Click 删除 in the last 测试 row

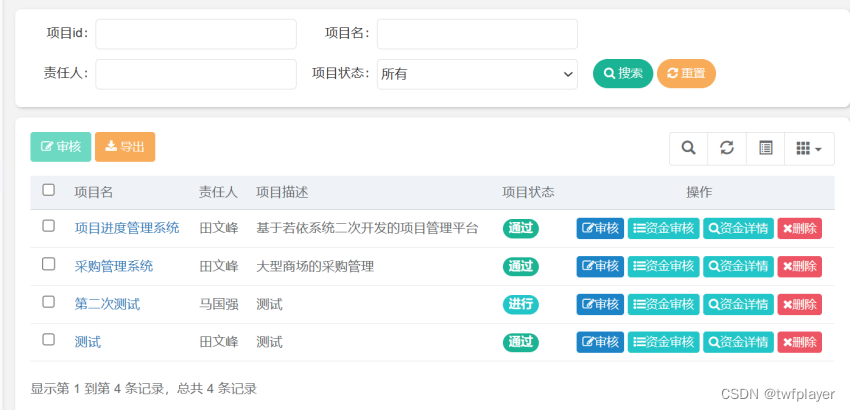[x=800, y=342]
